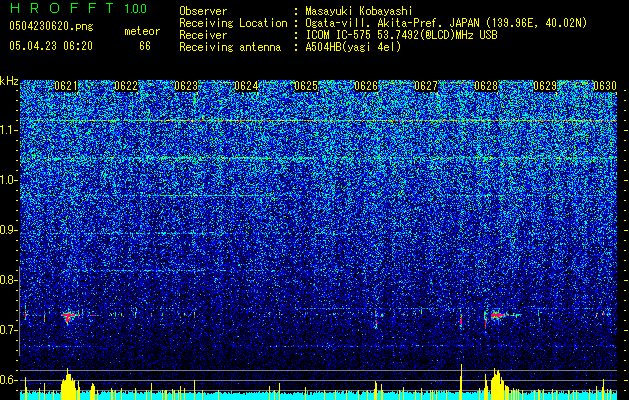Click time marker 0623
The image size is (629, 400).
click(x=186, y=86)
